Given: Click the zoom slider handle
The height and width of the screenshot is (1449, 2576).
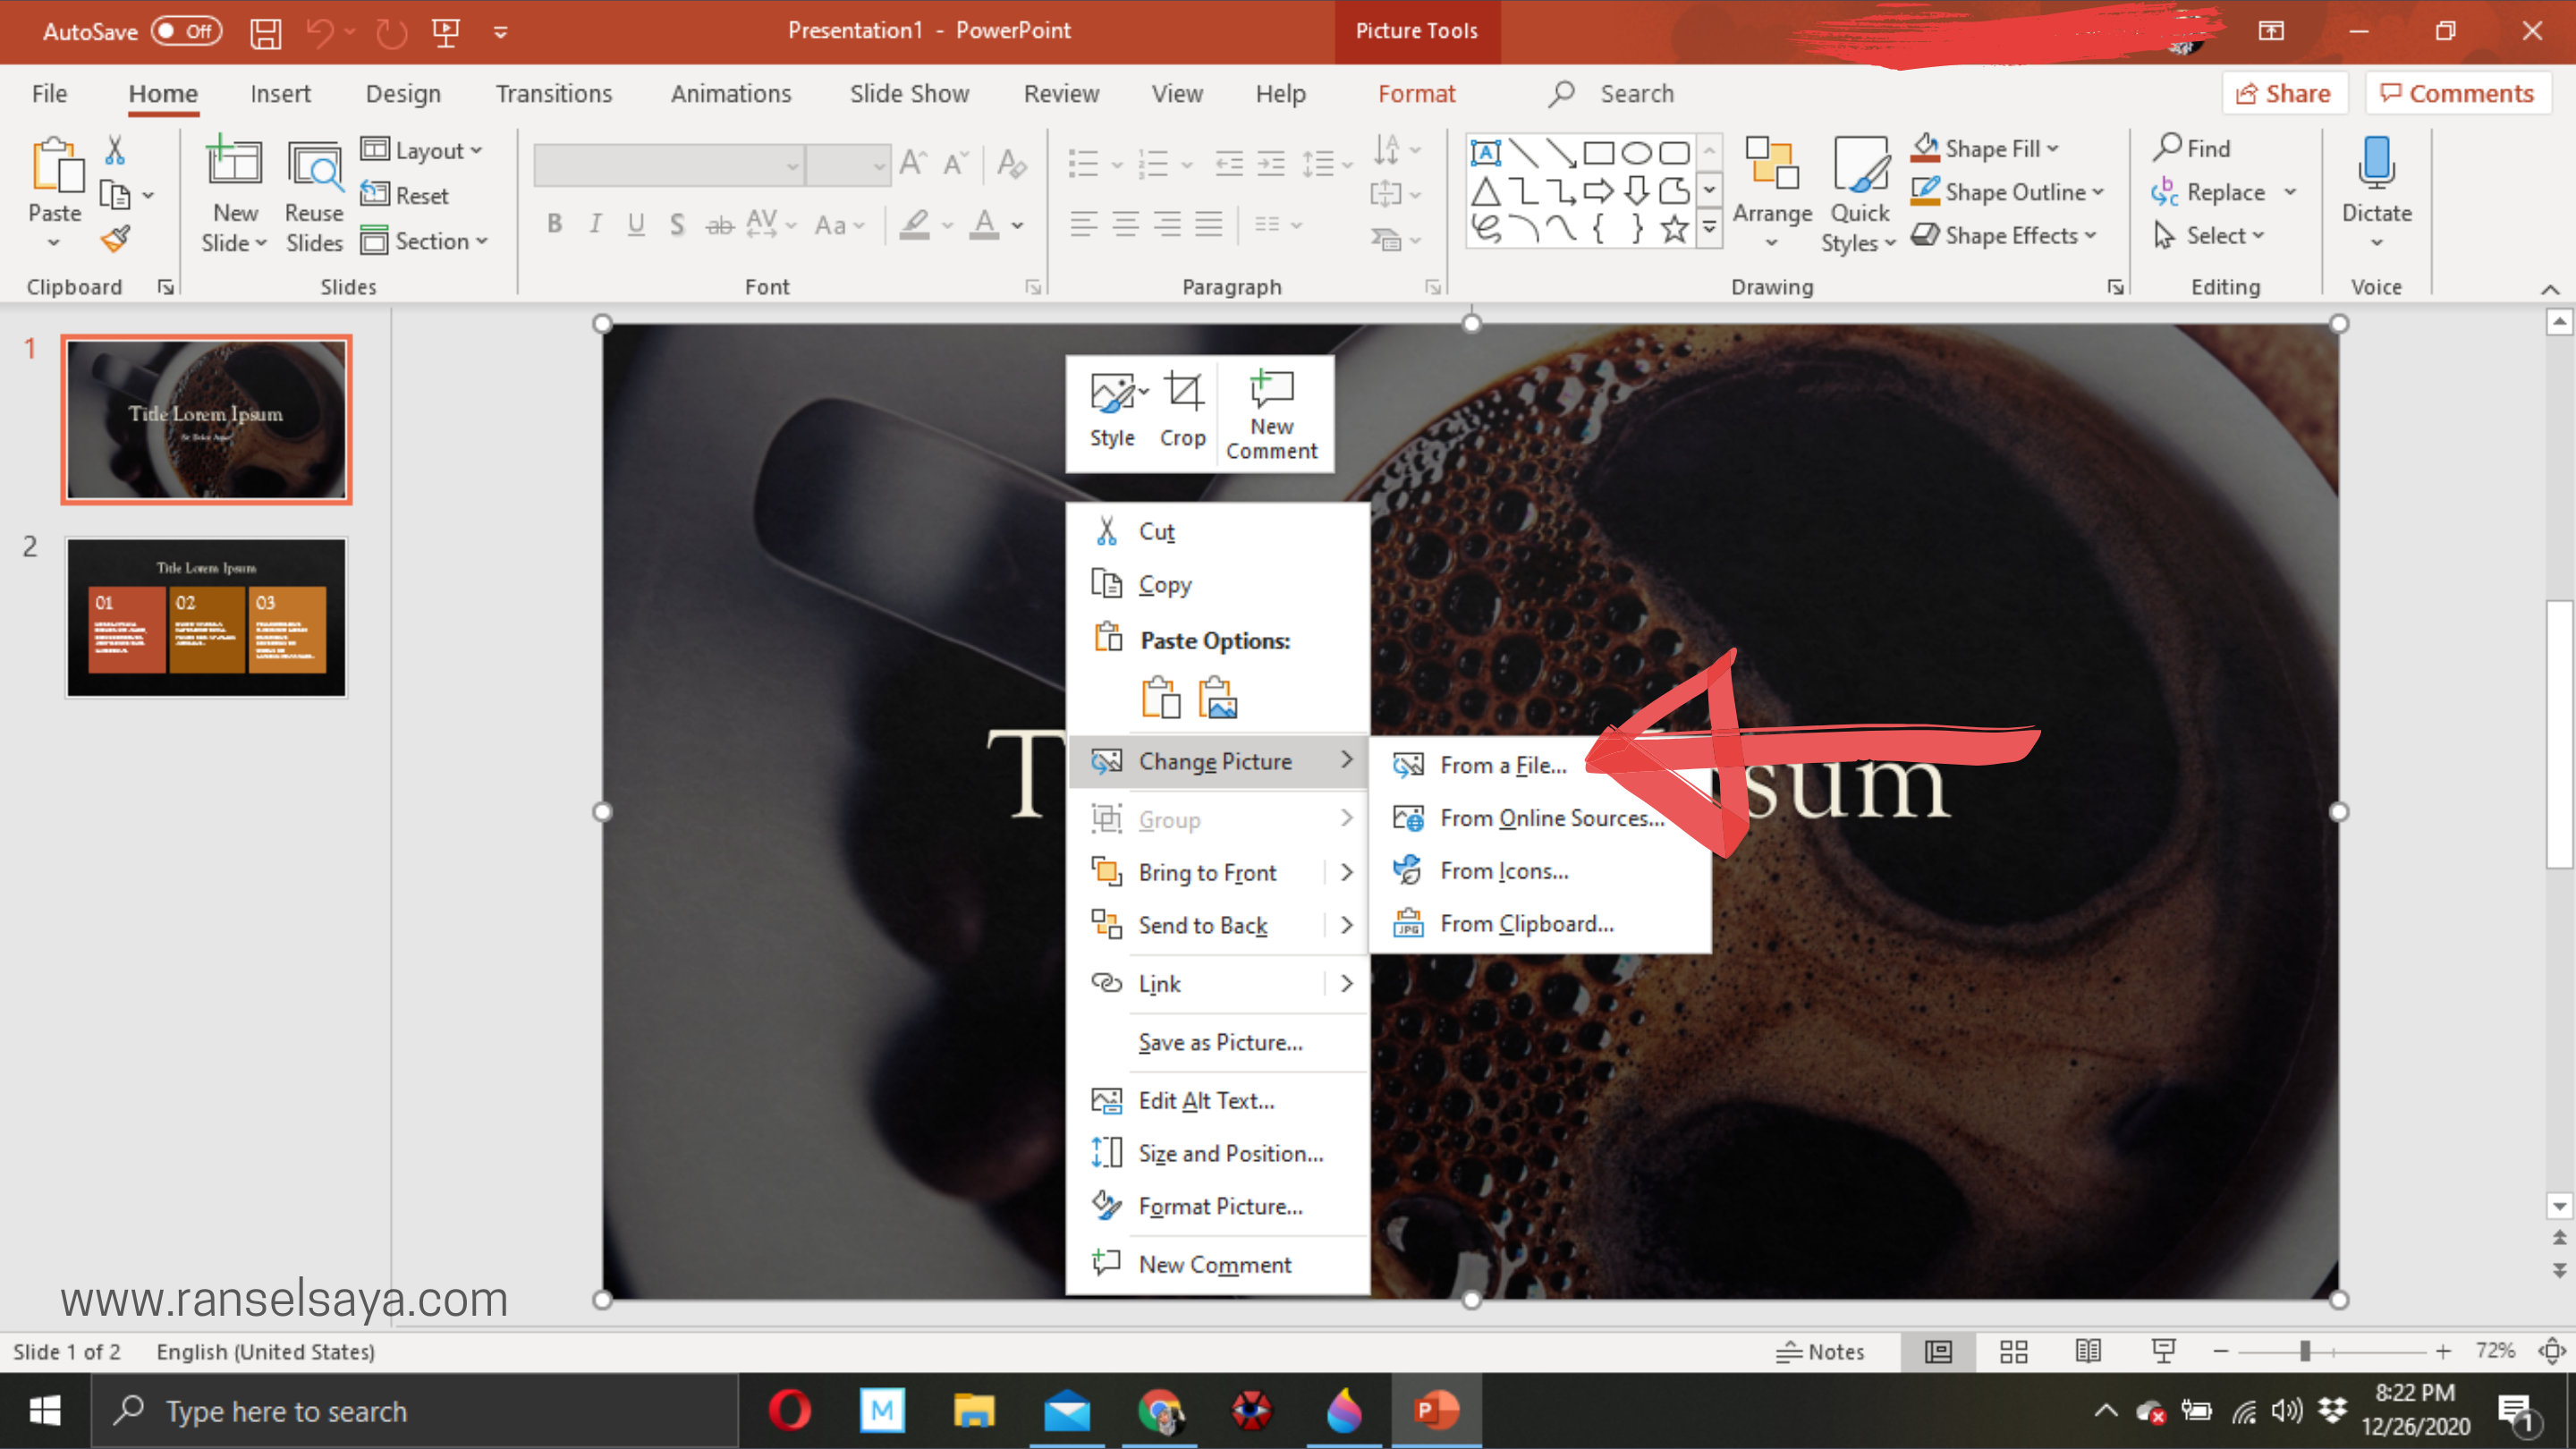Looking at the screenshot, I should [2304, 1352].
